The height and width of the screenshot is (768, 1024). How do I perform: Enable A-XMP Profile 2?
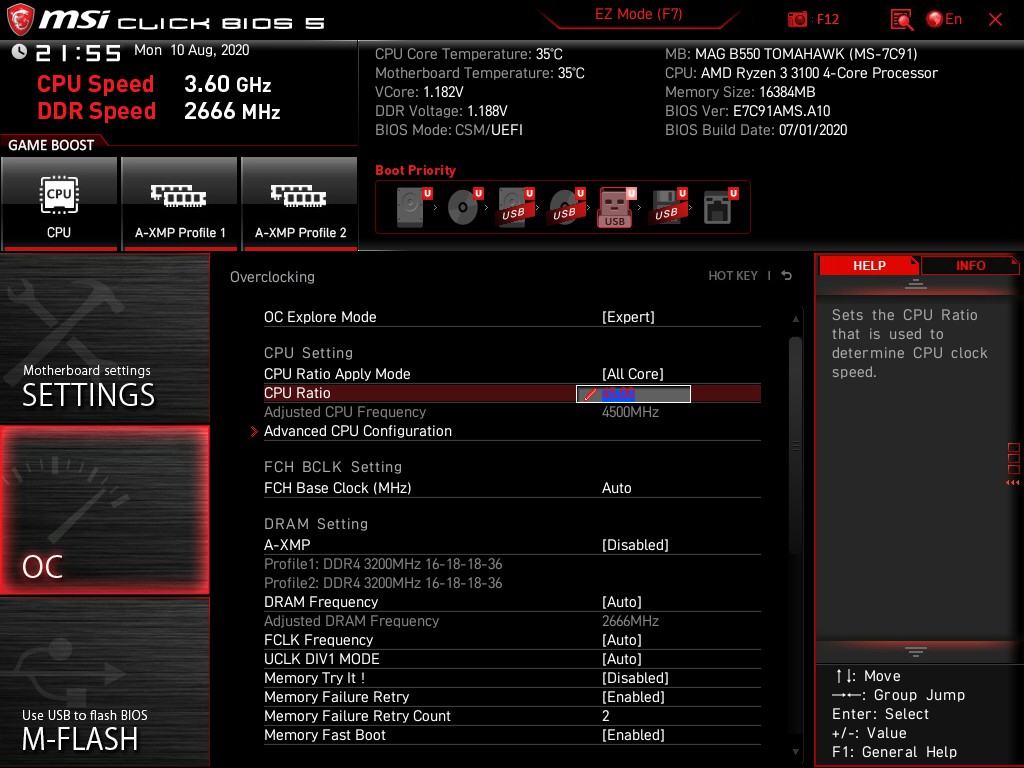click(x=300, y=203)
